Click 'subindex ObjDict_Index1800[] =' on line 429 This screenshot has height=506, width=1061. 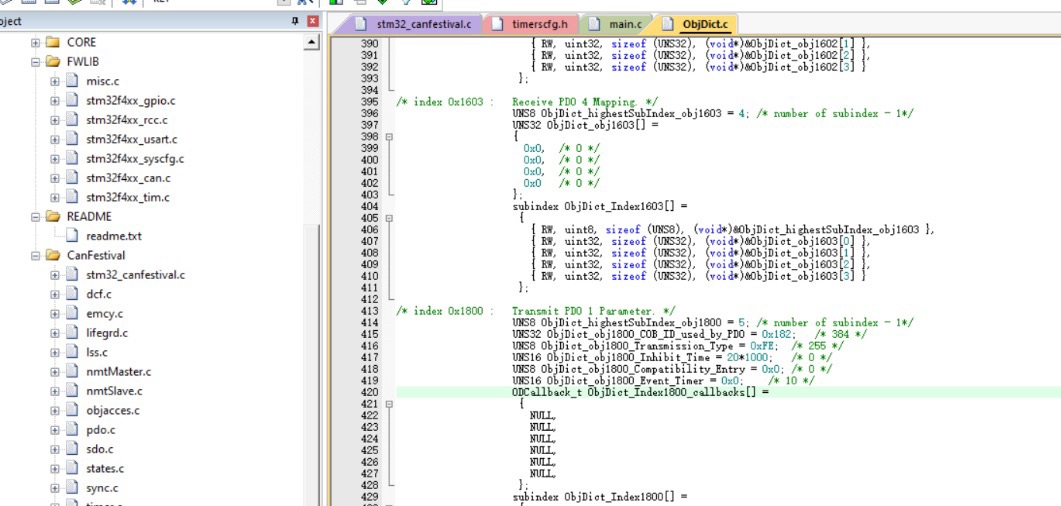coord(600,497)
